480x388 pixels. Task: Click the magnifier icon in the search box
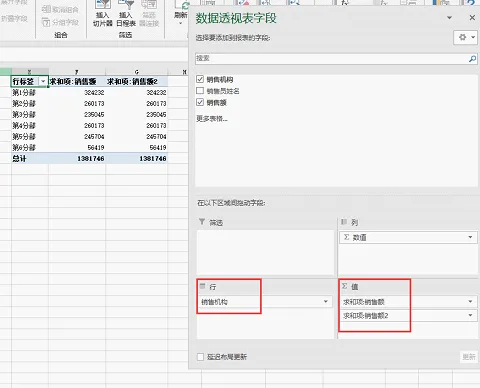(472, 59)
